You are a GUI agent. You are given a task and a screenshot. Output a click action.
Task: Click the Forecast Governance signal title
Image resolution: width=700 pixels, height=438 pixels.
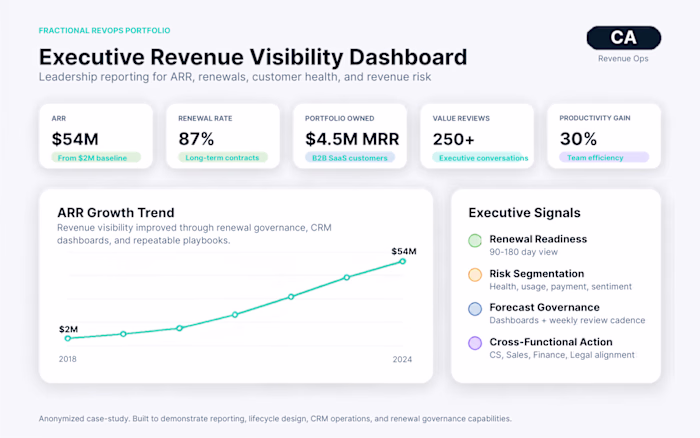pos(544,307)
